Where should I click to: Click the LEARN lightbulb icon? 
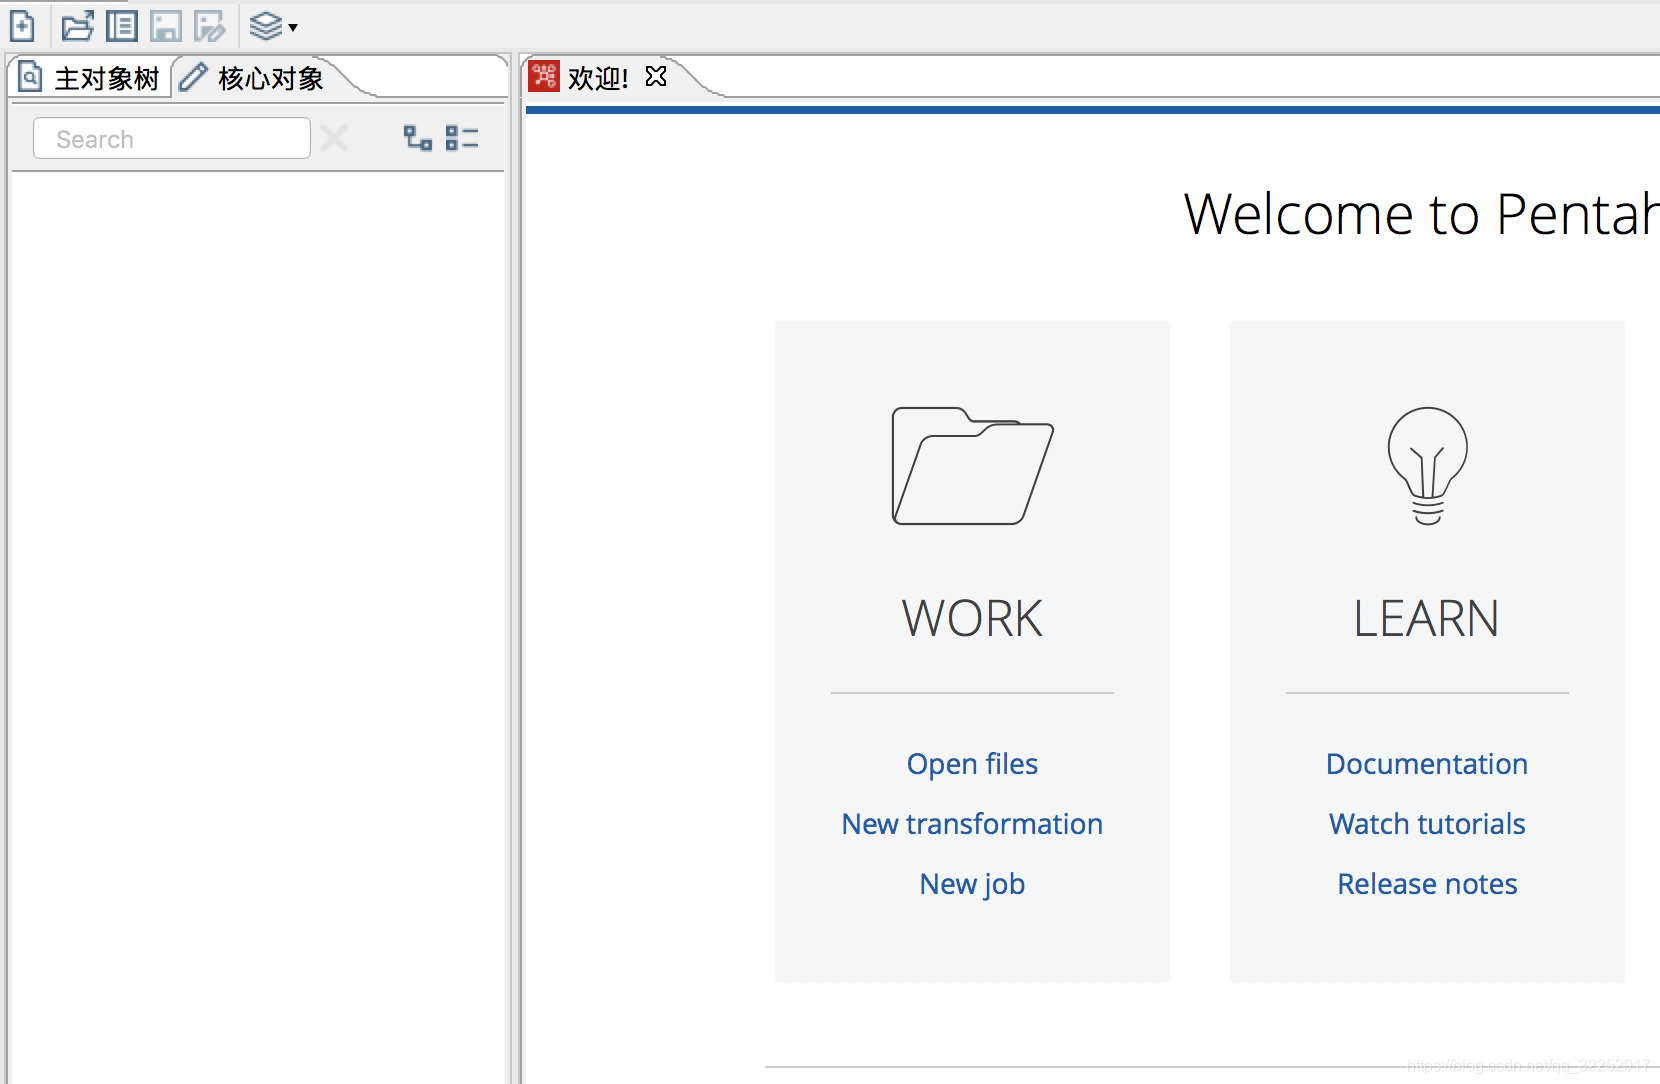(x=1428, y=466)
